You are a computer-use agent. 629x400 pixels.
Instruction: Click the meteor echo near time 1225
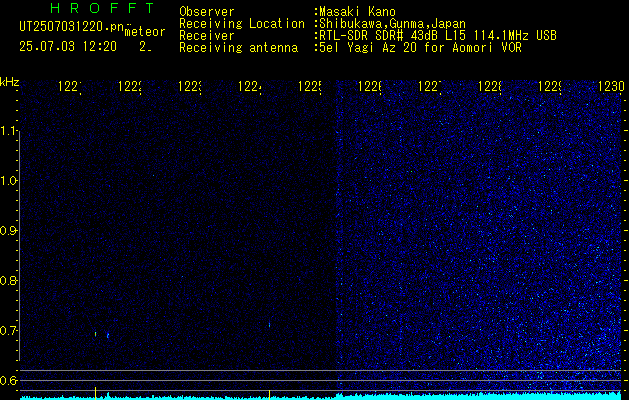[x=269, y=325]
